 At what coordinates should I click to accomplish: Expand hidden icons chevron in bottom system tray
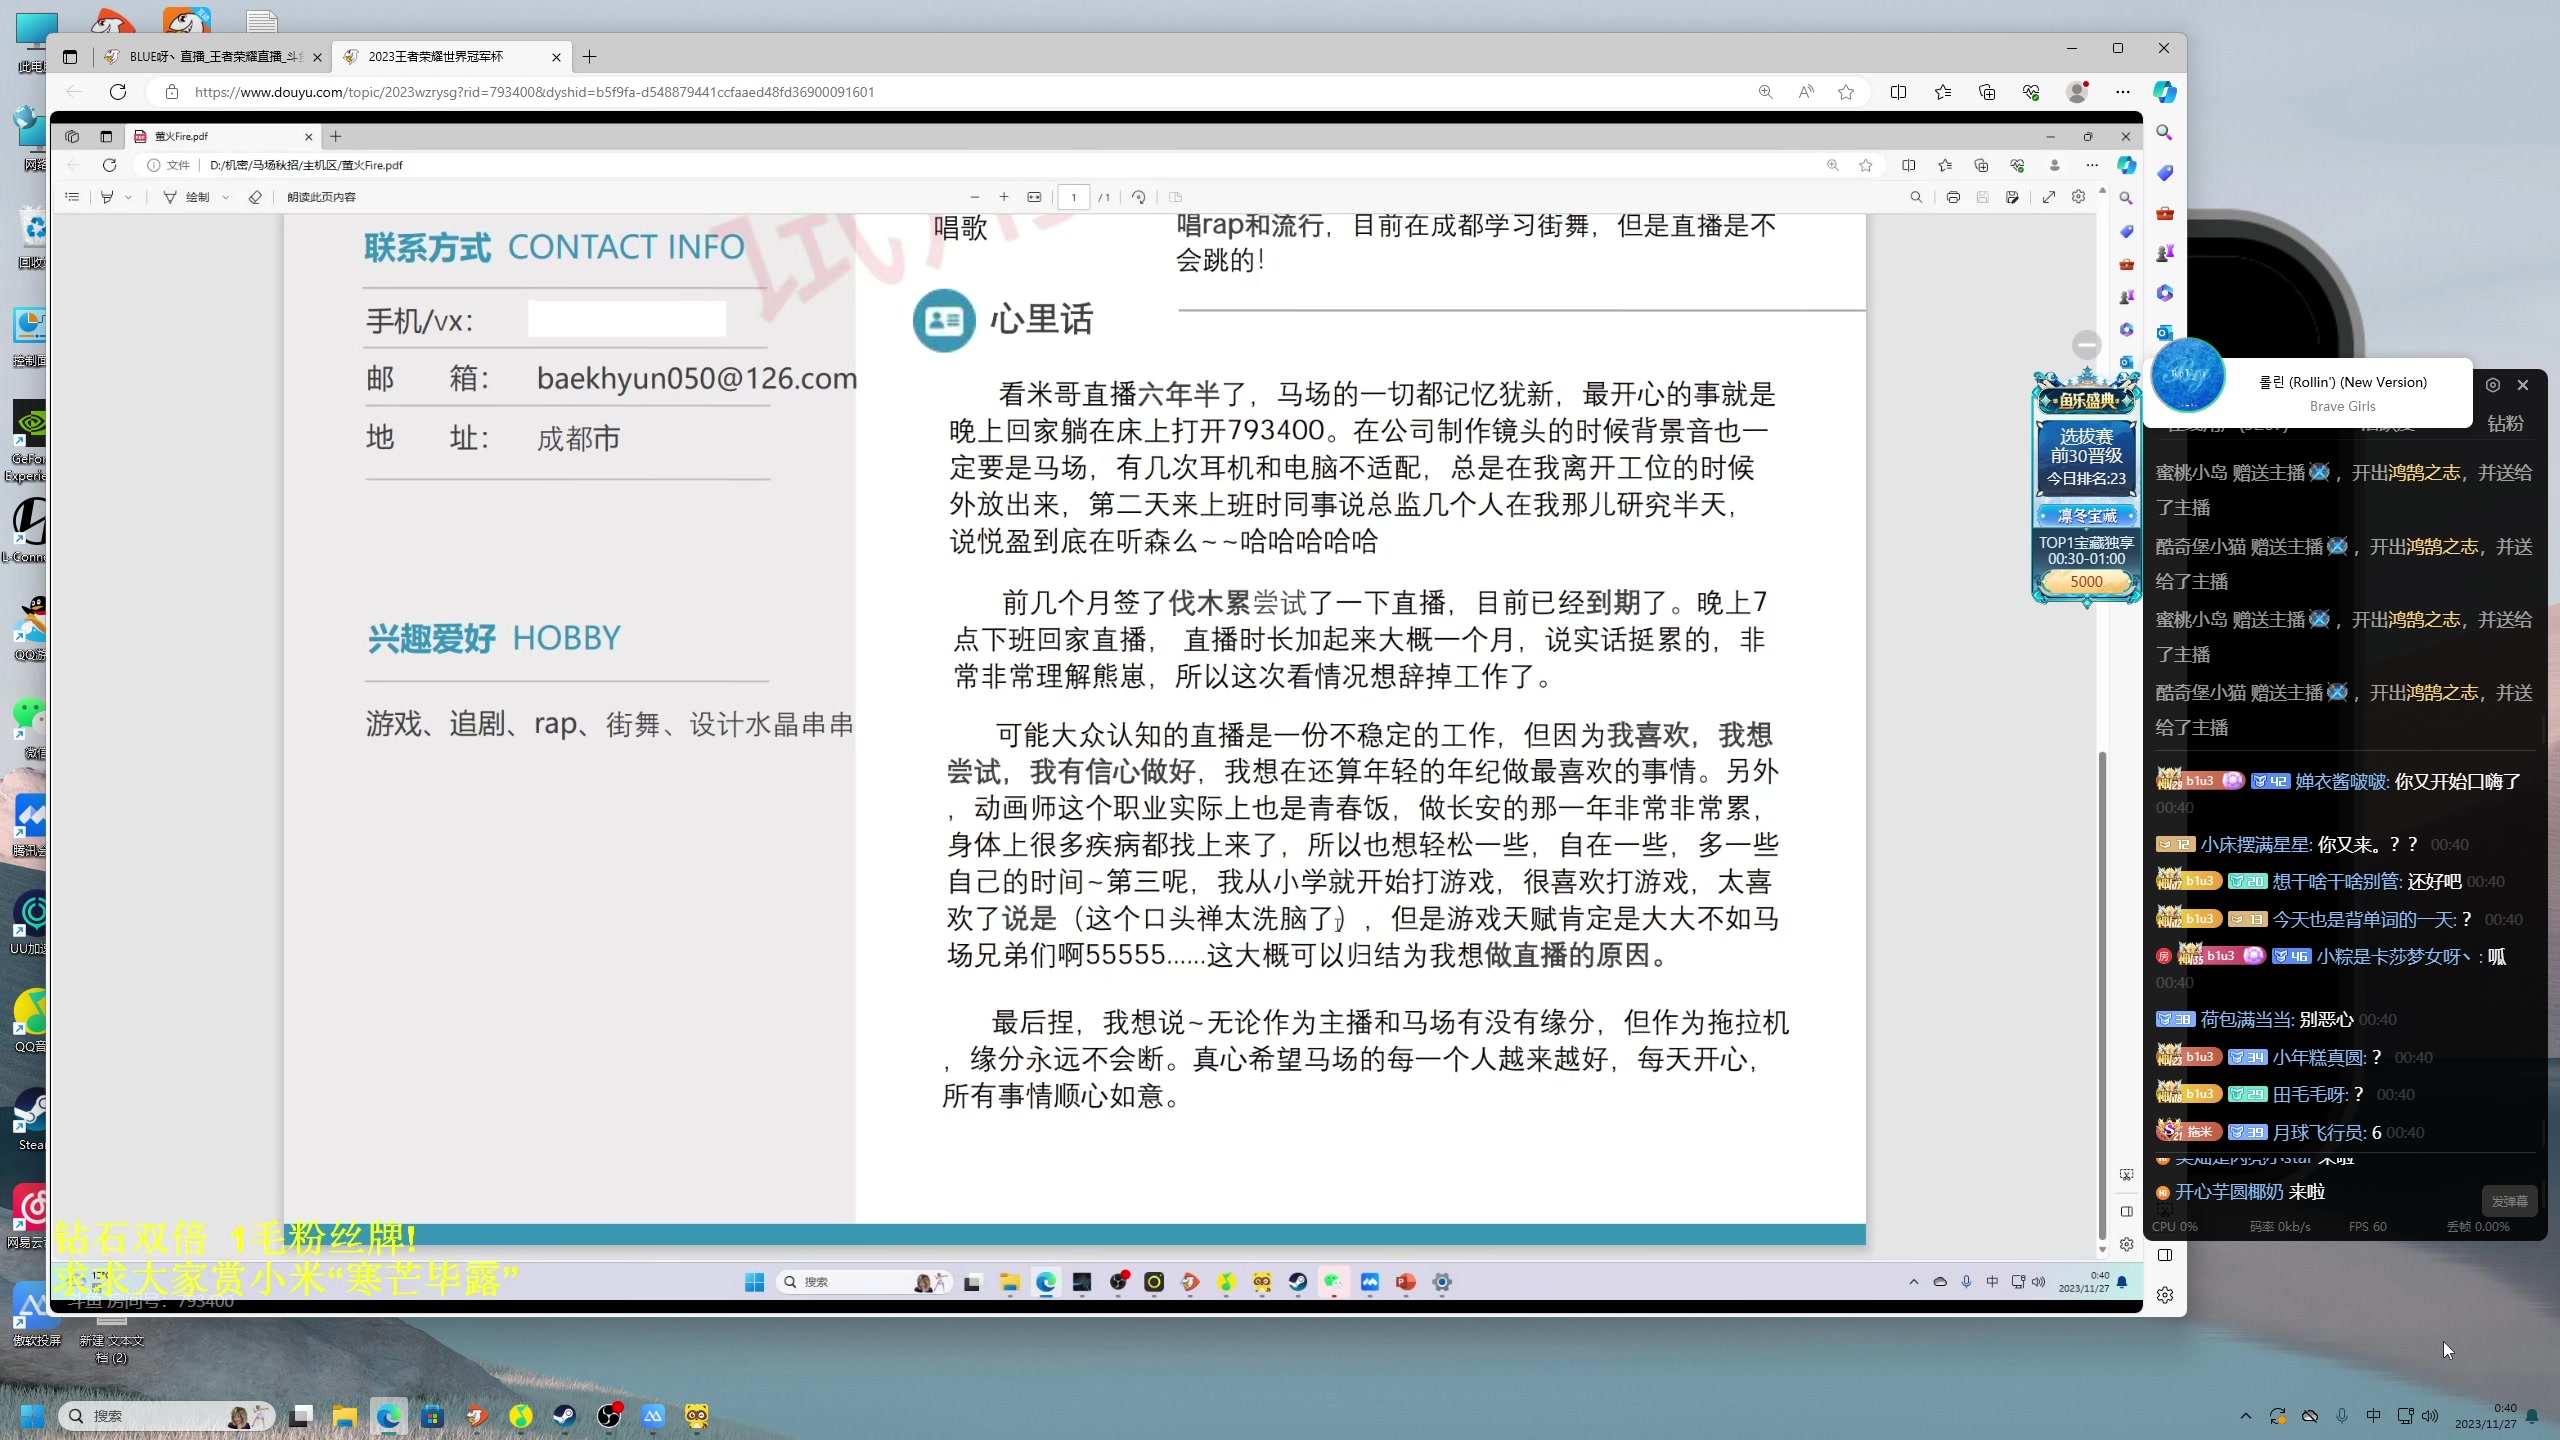[x=2246, y=1416]
